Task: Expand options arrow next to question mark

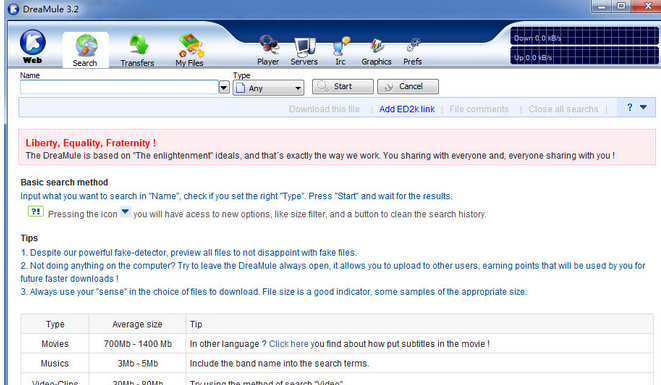Action: click(x=643, y=108)
